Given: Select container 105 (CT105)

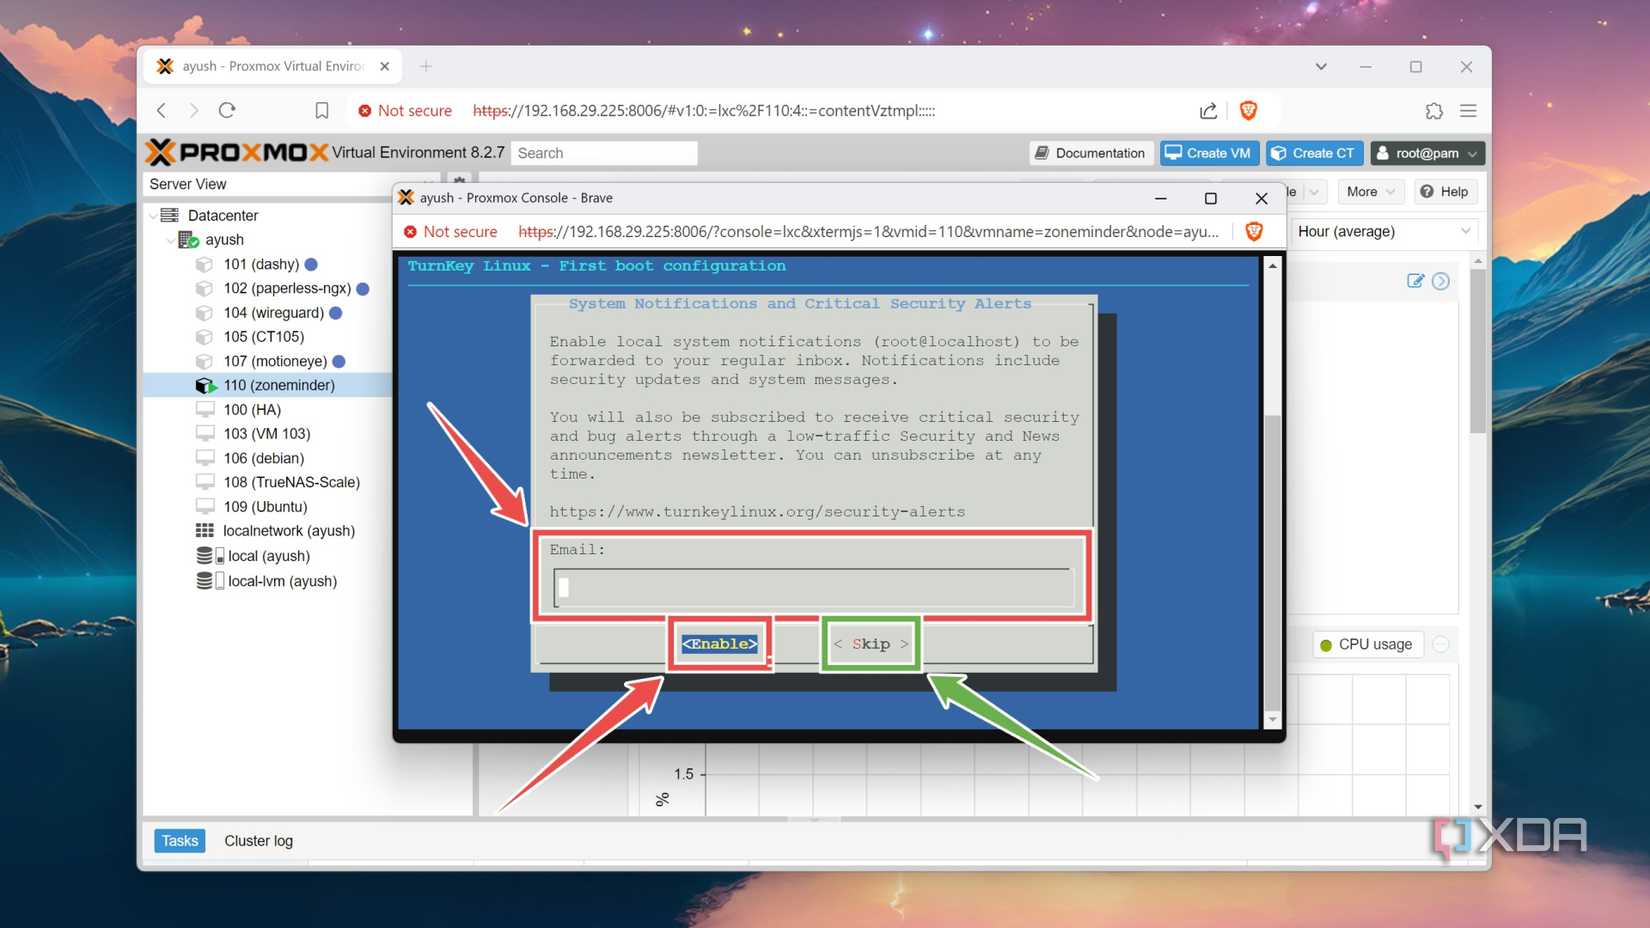Looking at the screenshot, I should pos(263,337).
